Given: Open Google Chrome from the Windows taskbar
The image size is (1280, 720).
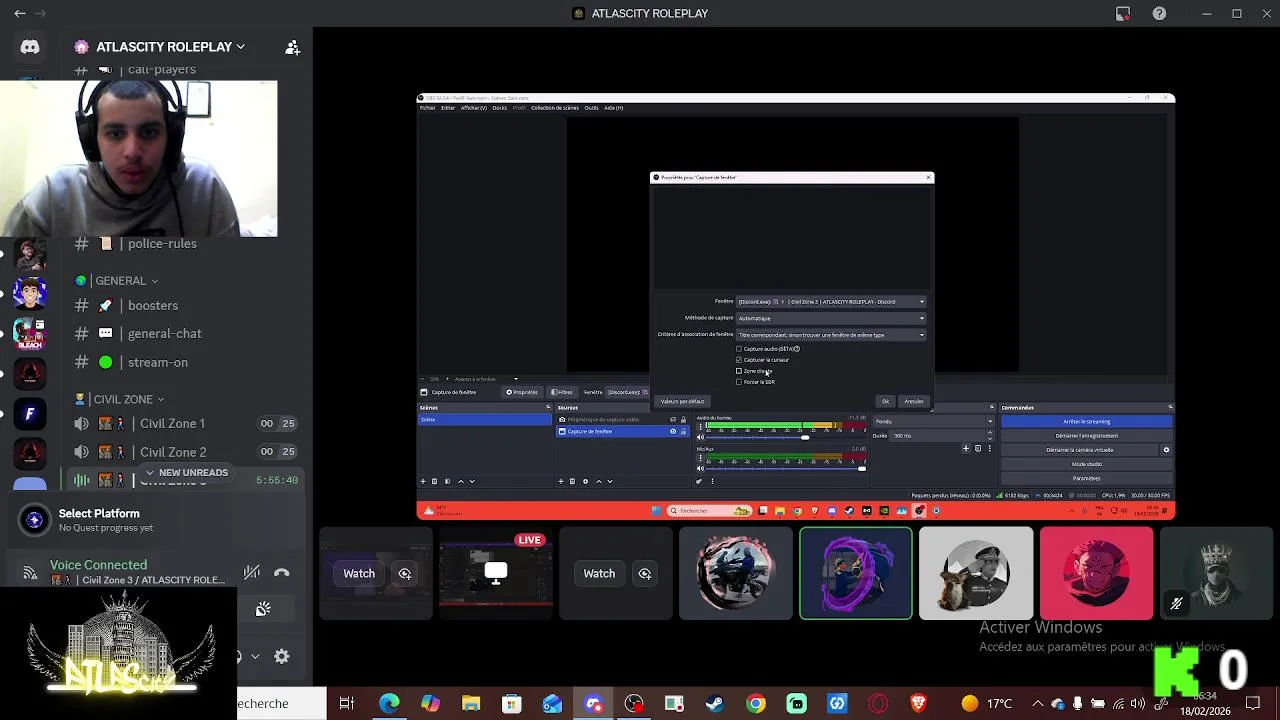Looking at the screenshot, I should (x=756, y=703).
